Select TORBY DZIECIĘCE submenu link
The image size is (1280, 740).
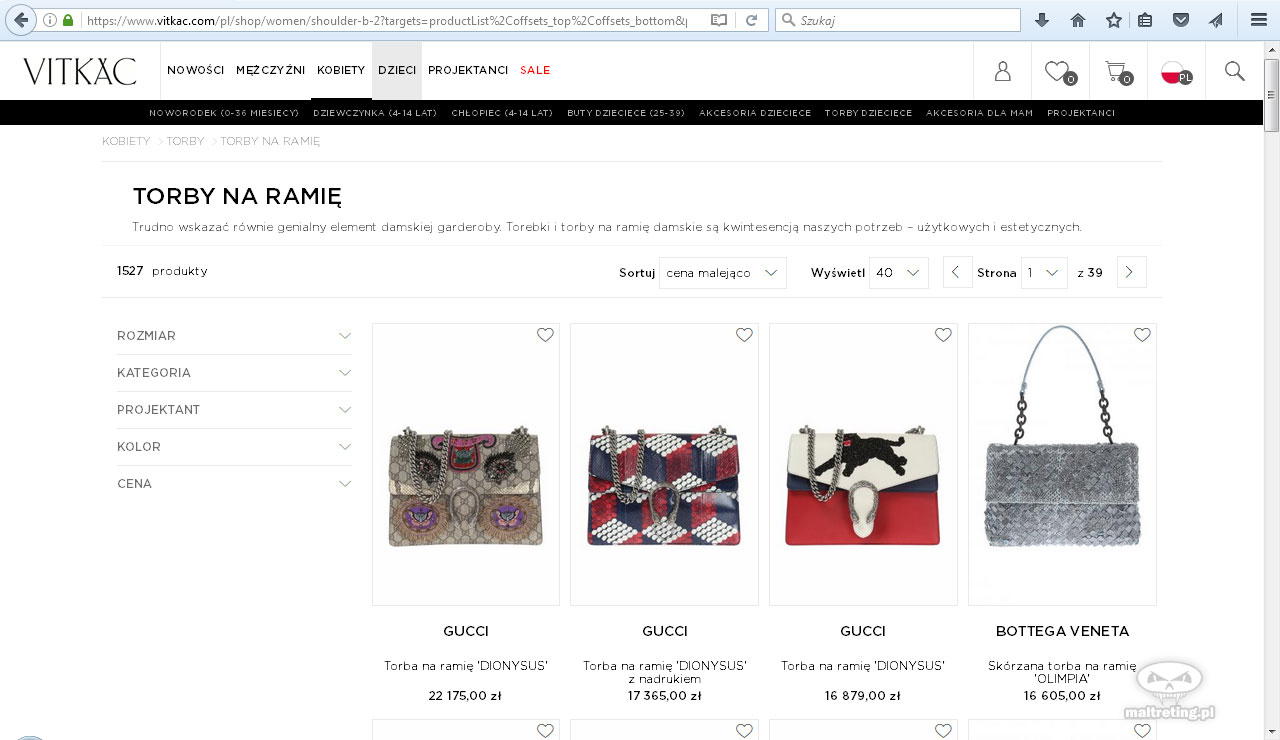click(868, 113)
